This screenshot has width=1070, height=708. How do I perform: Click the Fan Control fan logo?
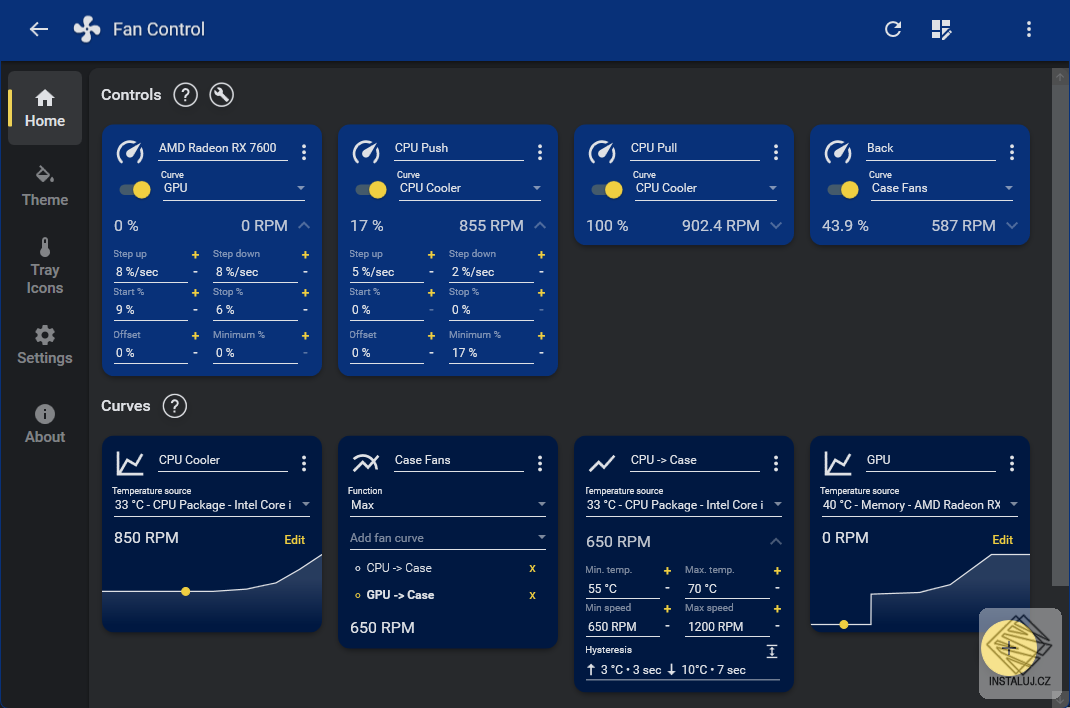coord(87,29)
